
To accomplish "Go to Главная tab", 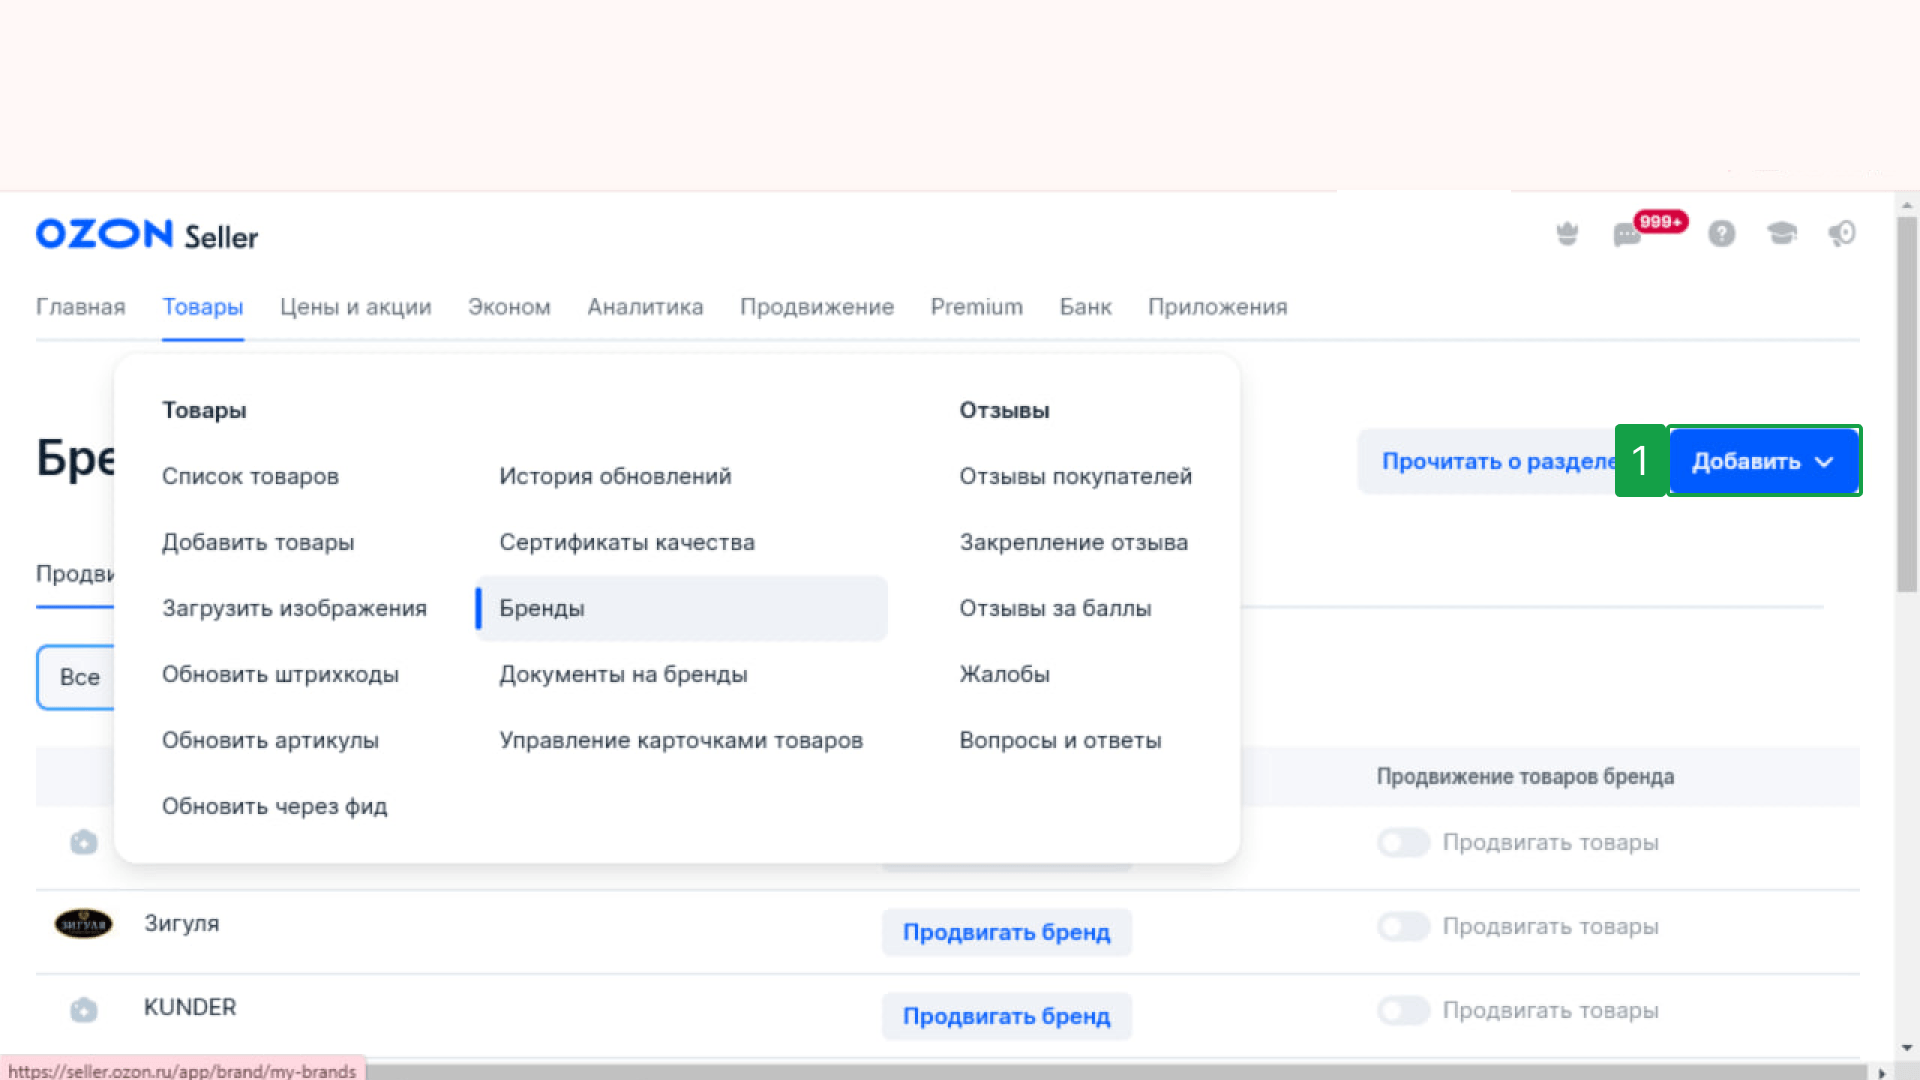I will (x=81, y=307).
